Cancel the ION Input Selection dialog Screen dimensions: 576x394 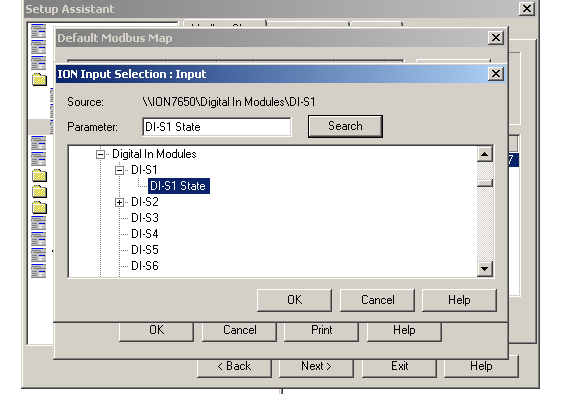(377, 300)
